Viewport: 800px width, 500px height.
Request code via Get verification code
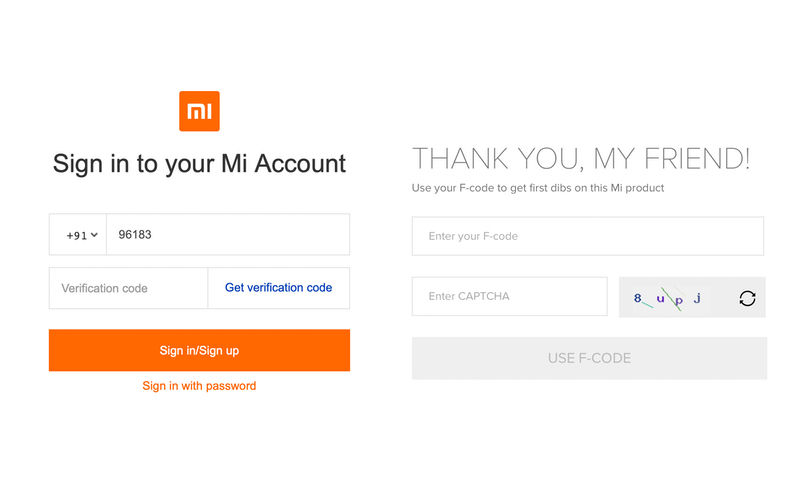[279, 288]
